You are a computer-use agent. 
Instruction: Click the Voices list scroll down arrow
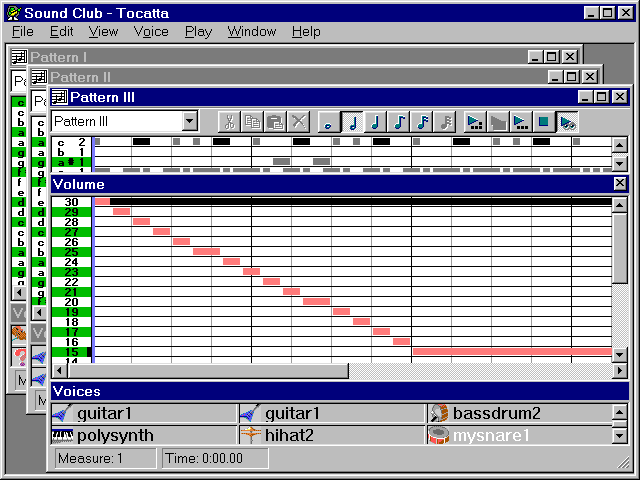pyautogui.click(x=620, y=435)
